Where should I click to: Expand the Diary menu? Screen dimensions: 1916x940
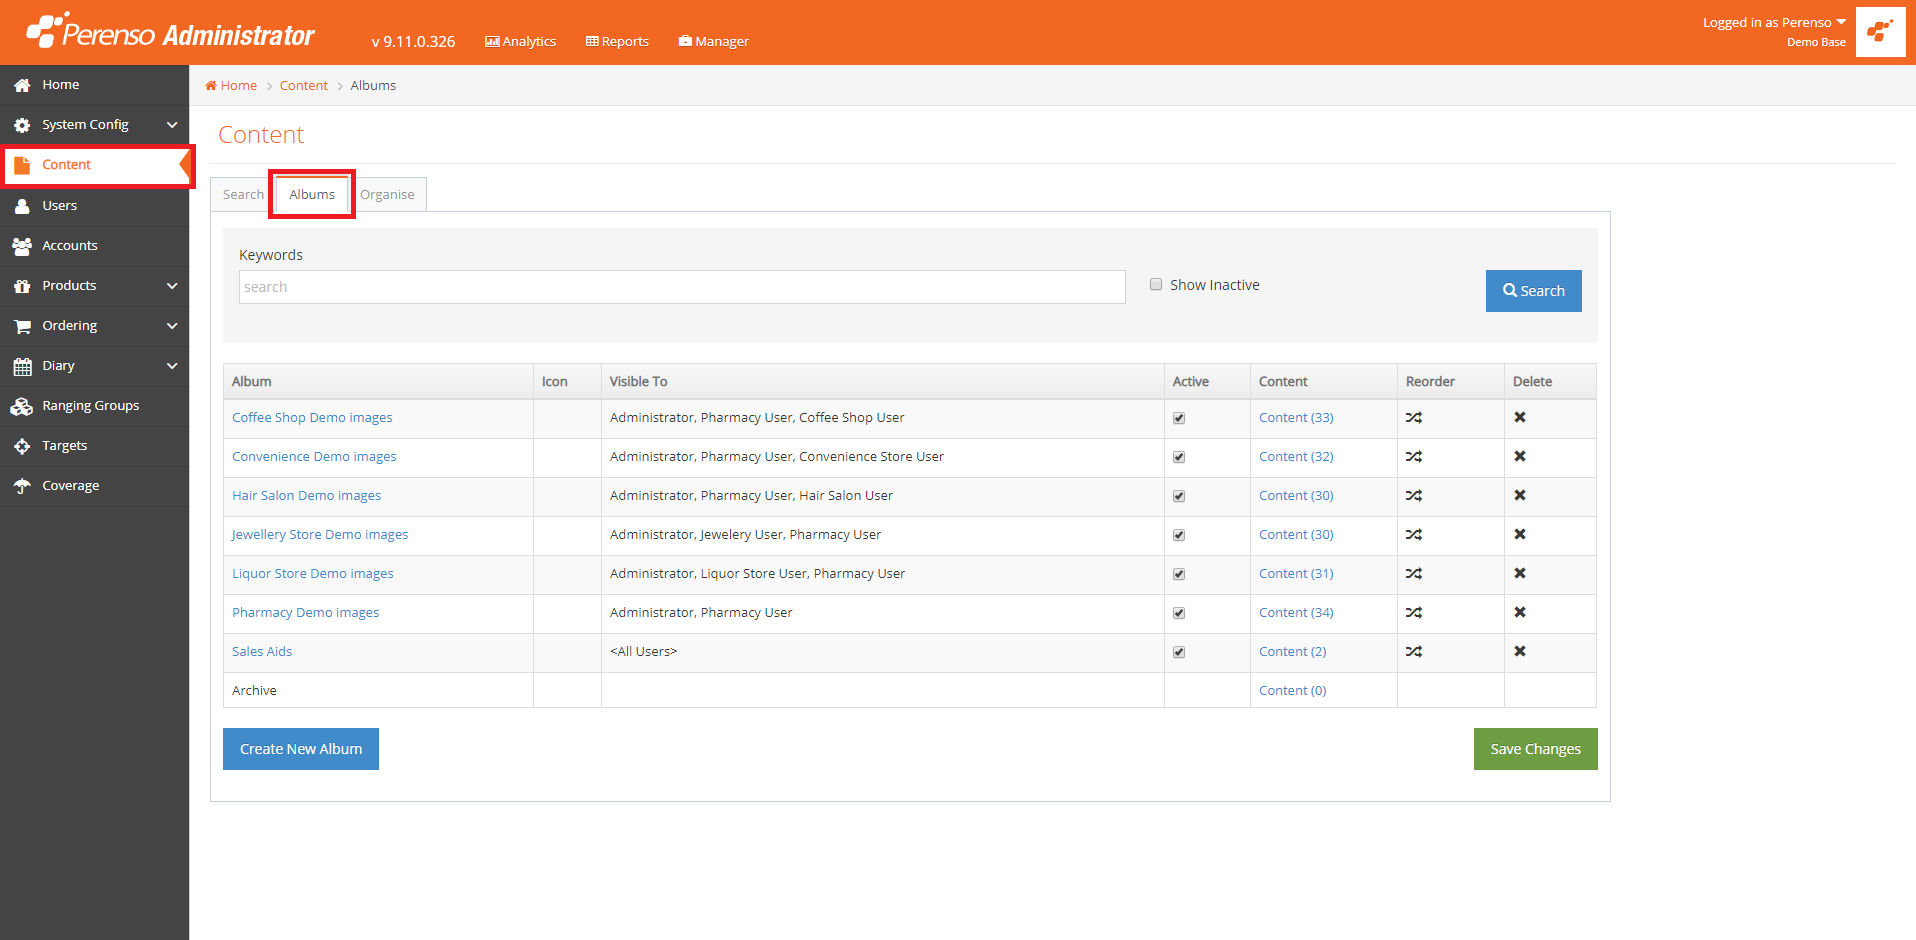(x=94, y=366)
